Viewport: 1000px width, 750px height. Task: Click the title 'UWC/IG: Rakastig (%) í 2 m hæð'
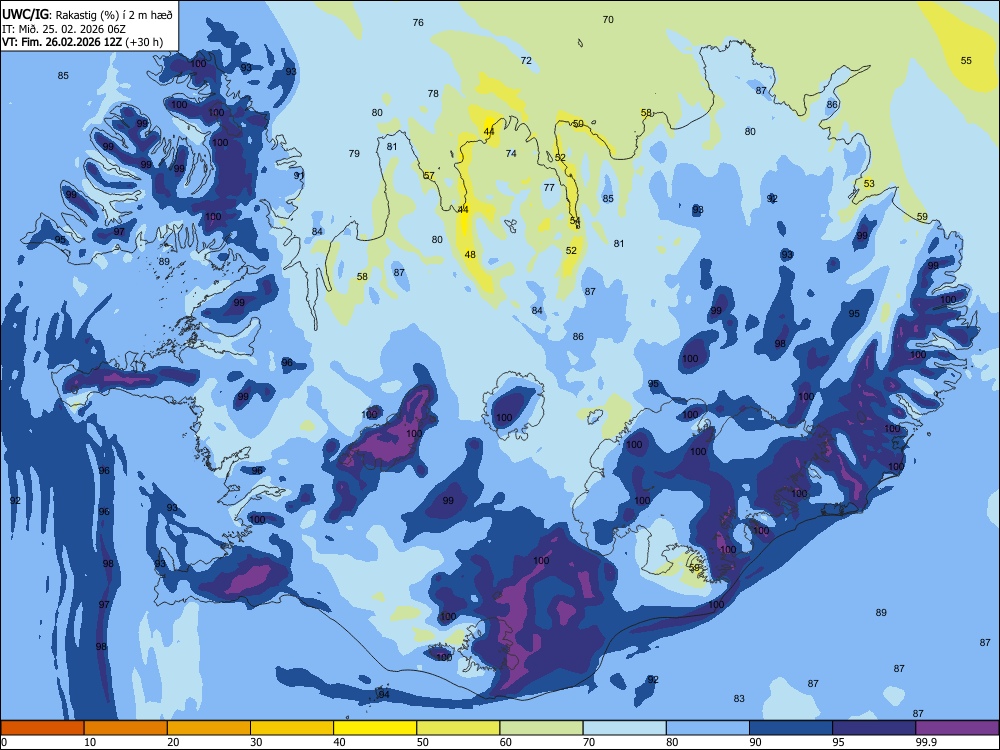pyautogui.click(x=87, y=15)
